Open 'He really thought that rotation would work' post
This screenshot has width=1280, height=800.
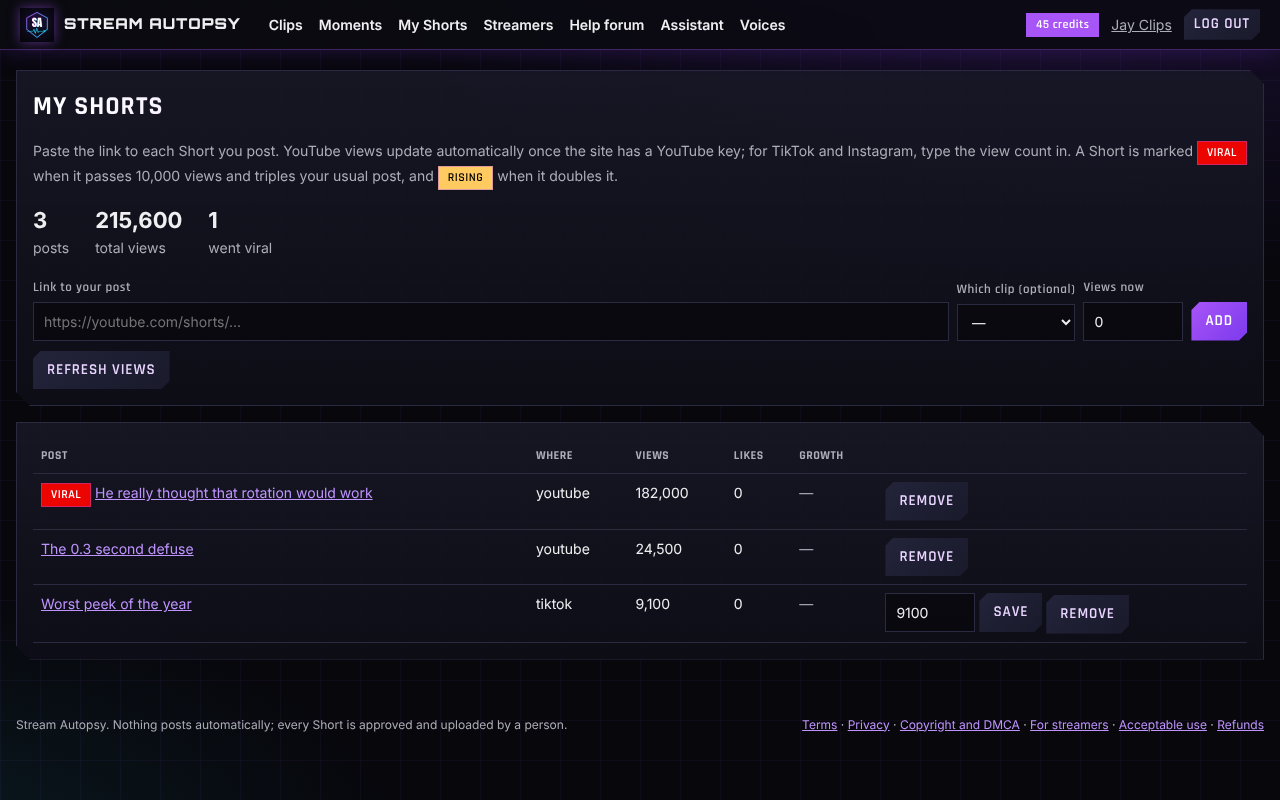pyautogui.click(x=233, y=493)
